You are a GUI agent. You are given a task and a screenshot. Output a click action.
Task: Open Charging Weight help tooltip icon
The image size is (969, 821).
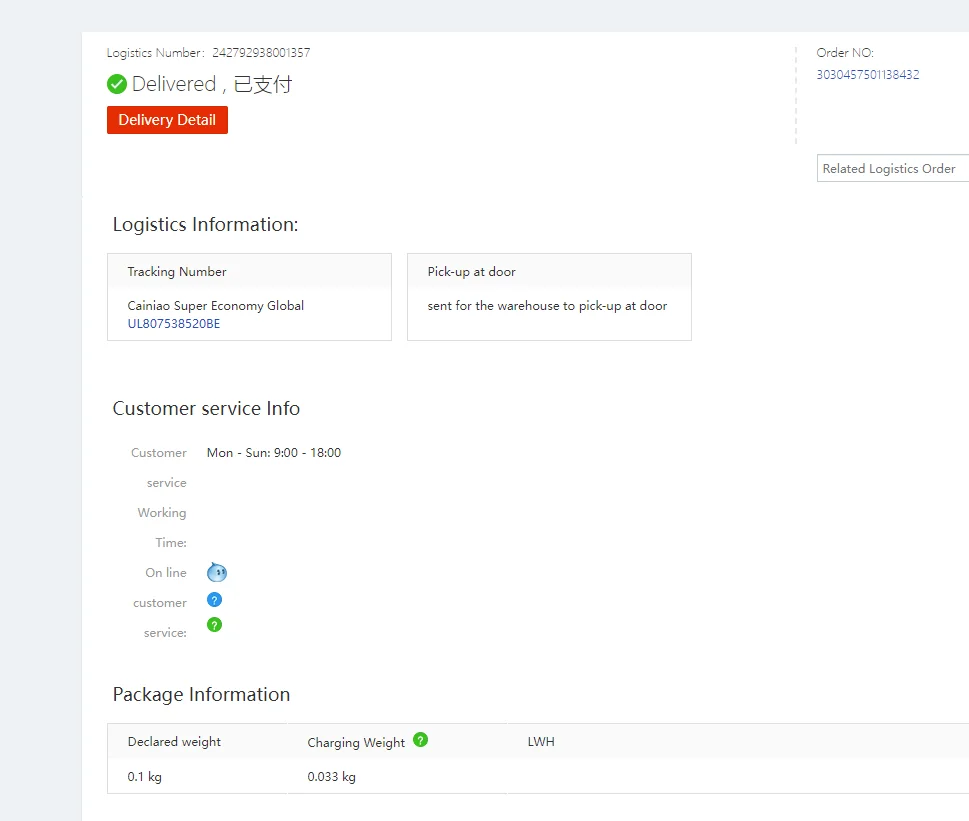click(x=420, y=740)
